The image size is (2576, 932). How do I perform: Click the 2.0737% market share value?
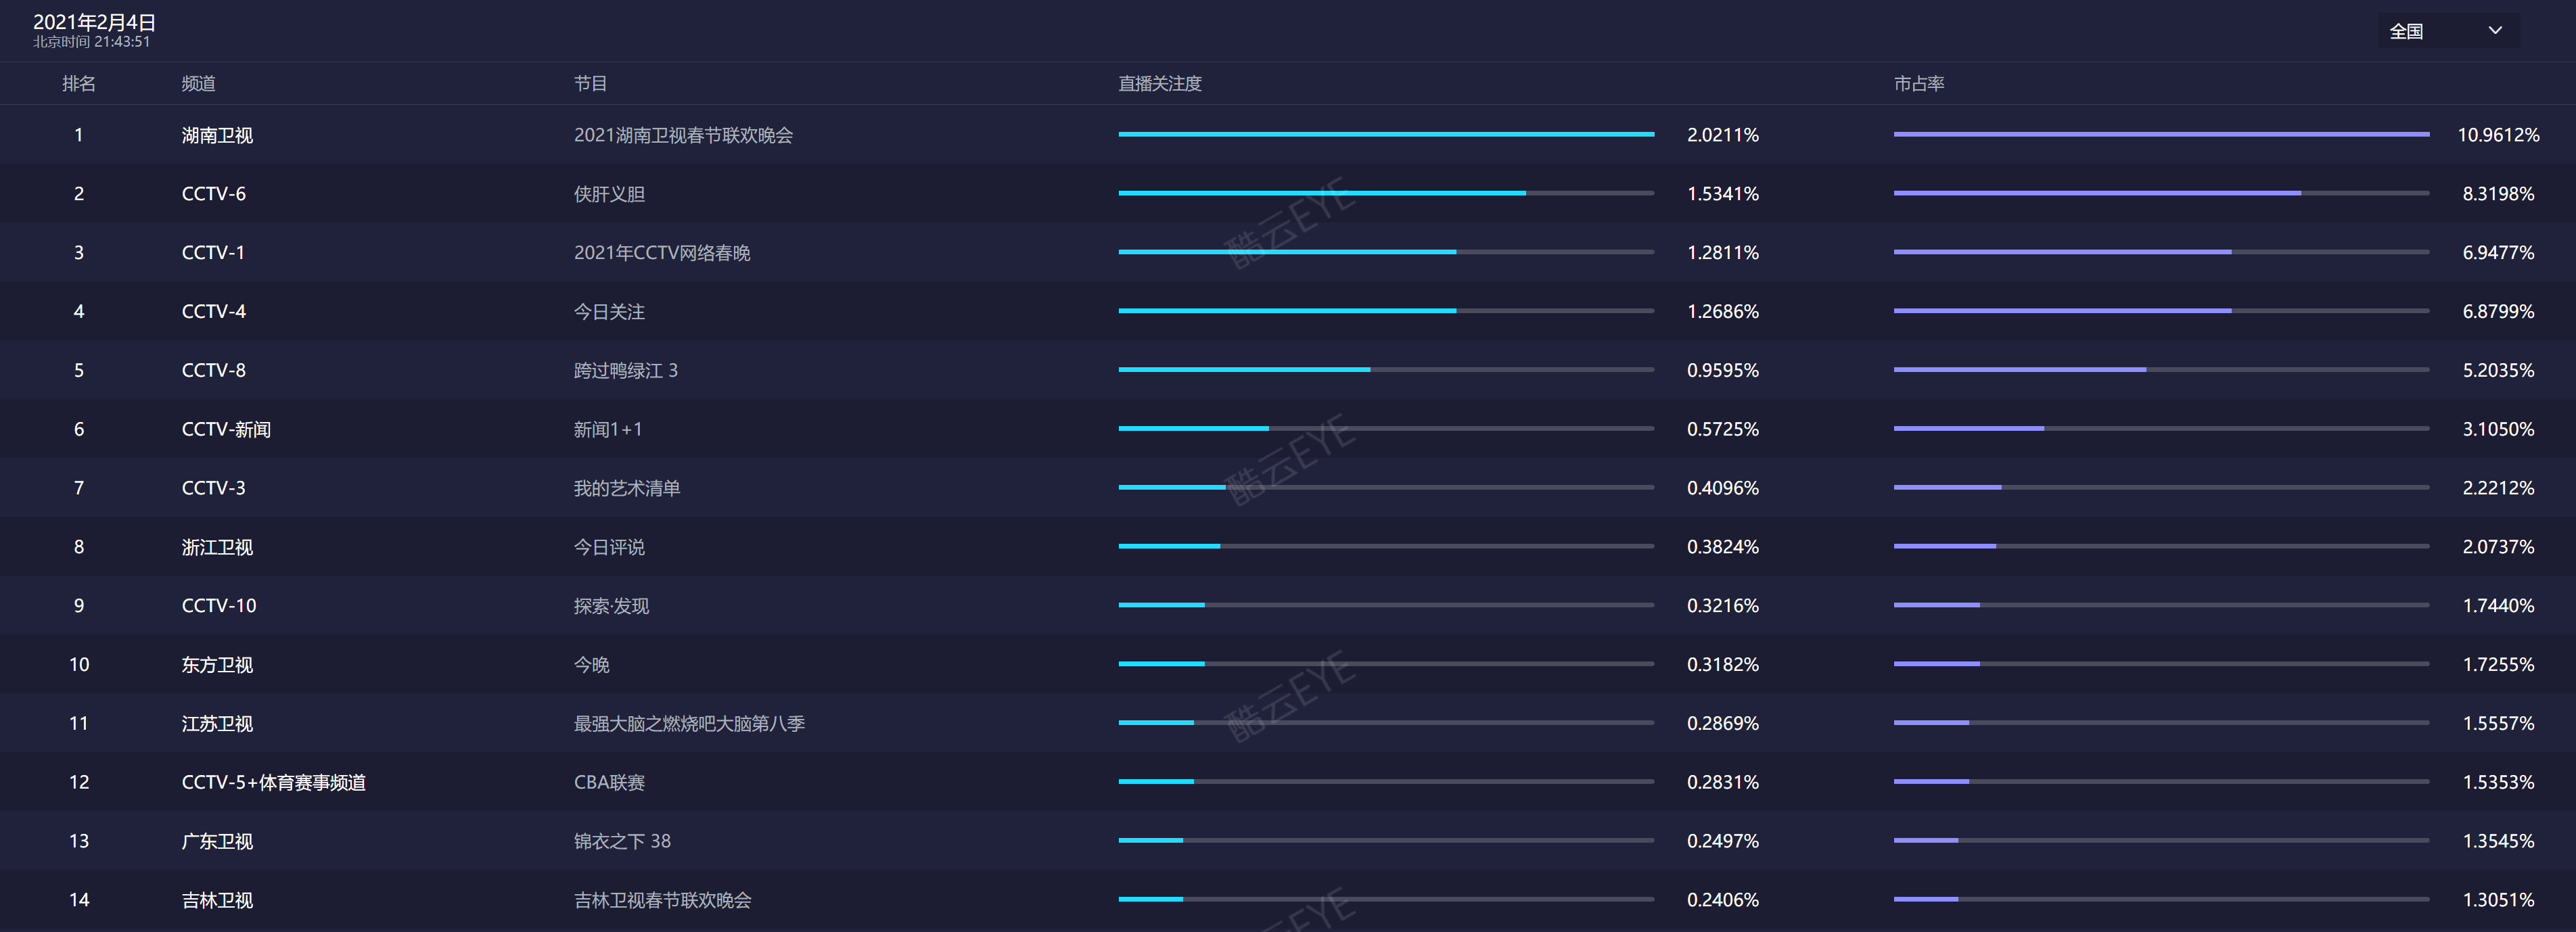coord(2498,548)
